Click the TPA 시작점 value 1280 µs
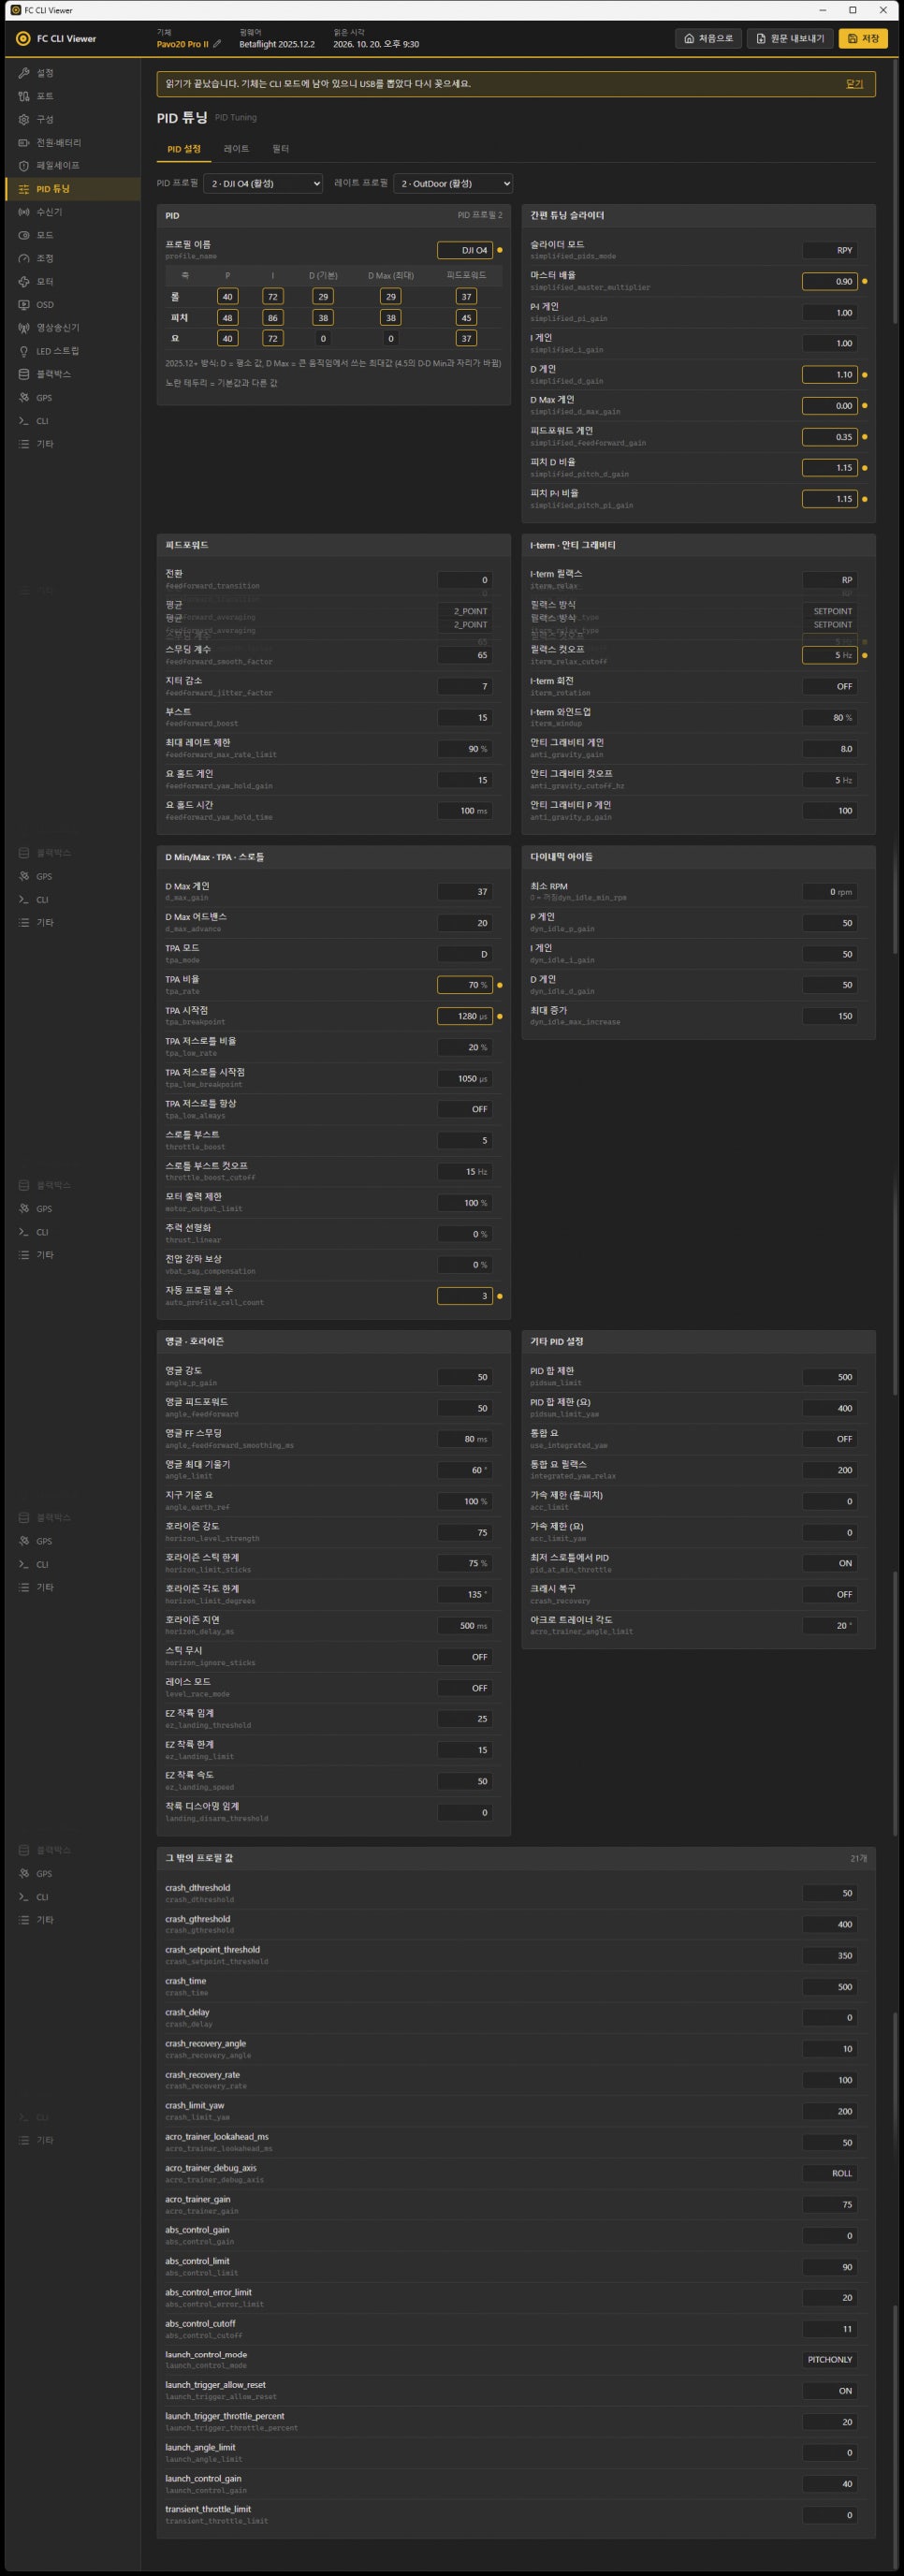The height and width of the screenshot is (2576, 904). coord(465,1016)
